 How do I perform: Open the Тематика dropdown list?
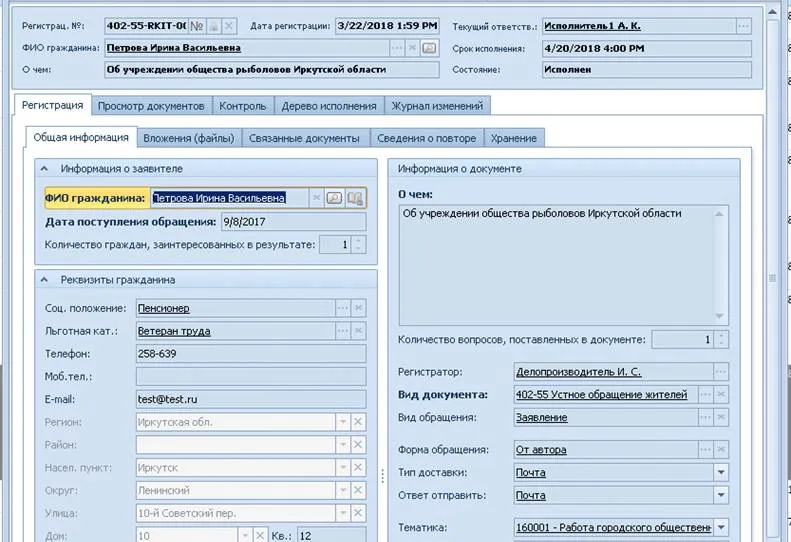(721, 528)
